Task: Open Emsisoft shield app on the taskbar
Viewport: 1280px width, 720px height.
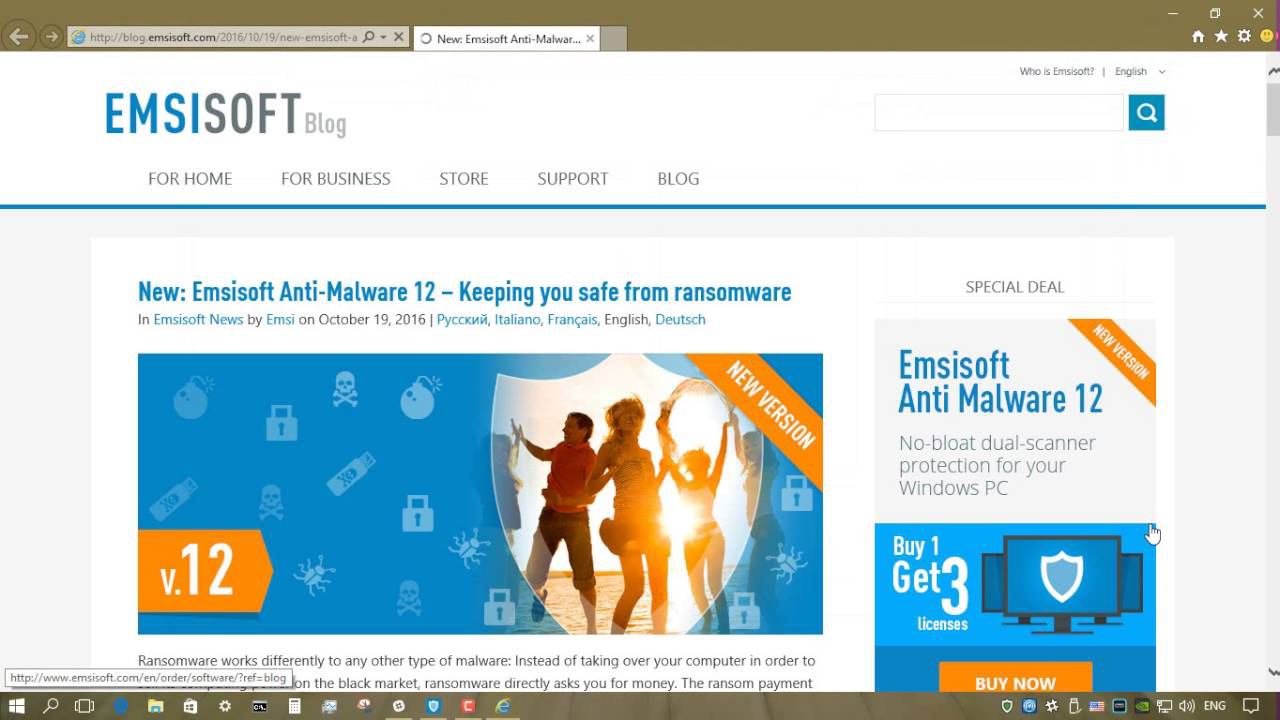Action: pos(433,706)
